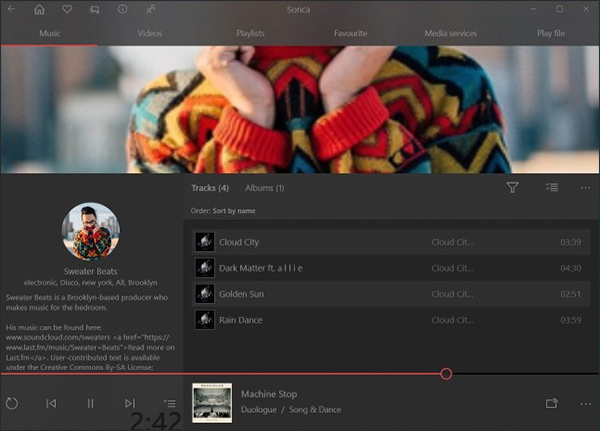The width and height of the screenshot is (600, 431).
Task: Open the info icon in the title bar
Action: (x=122, y=10)
